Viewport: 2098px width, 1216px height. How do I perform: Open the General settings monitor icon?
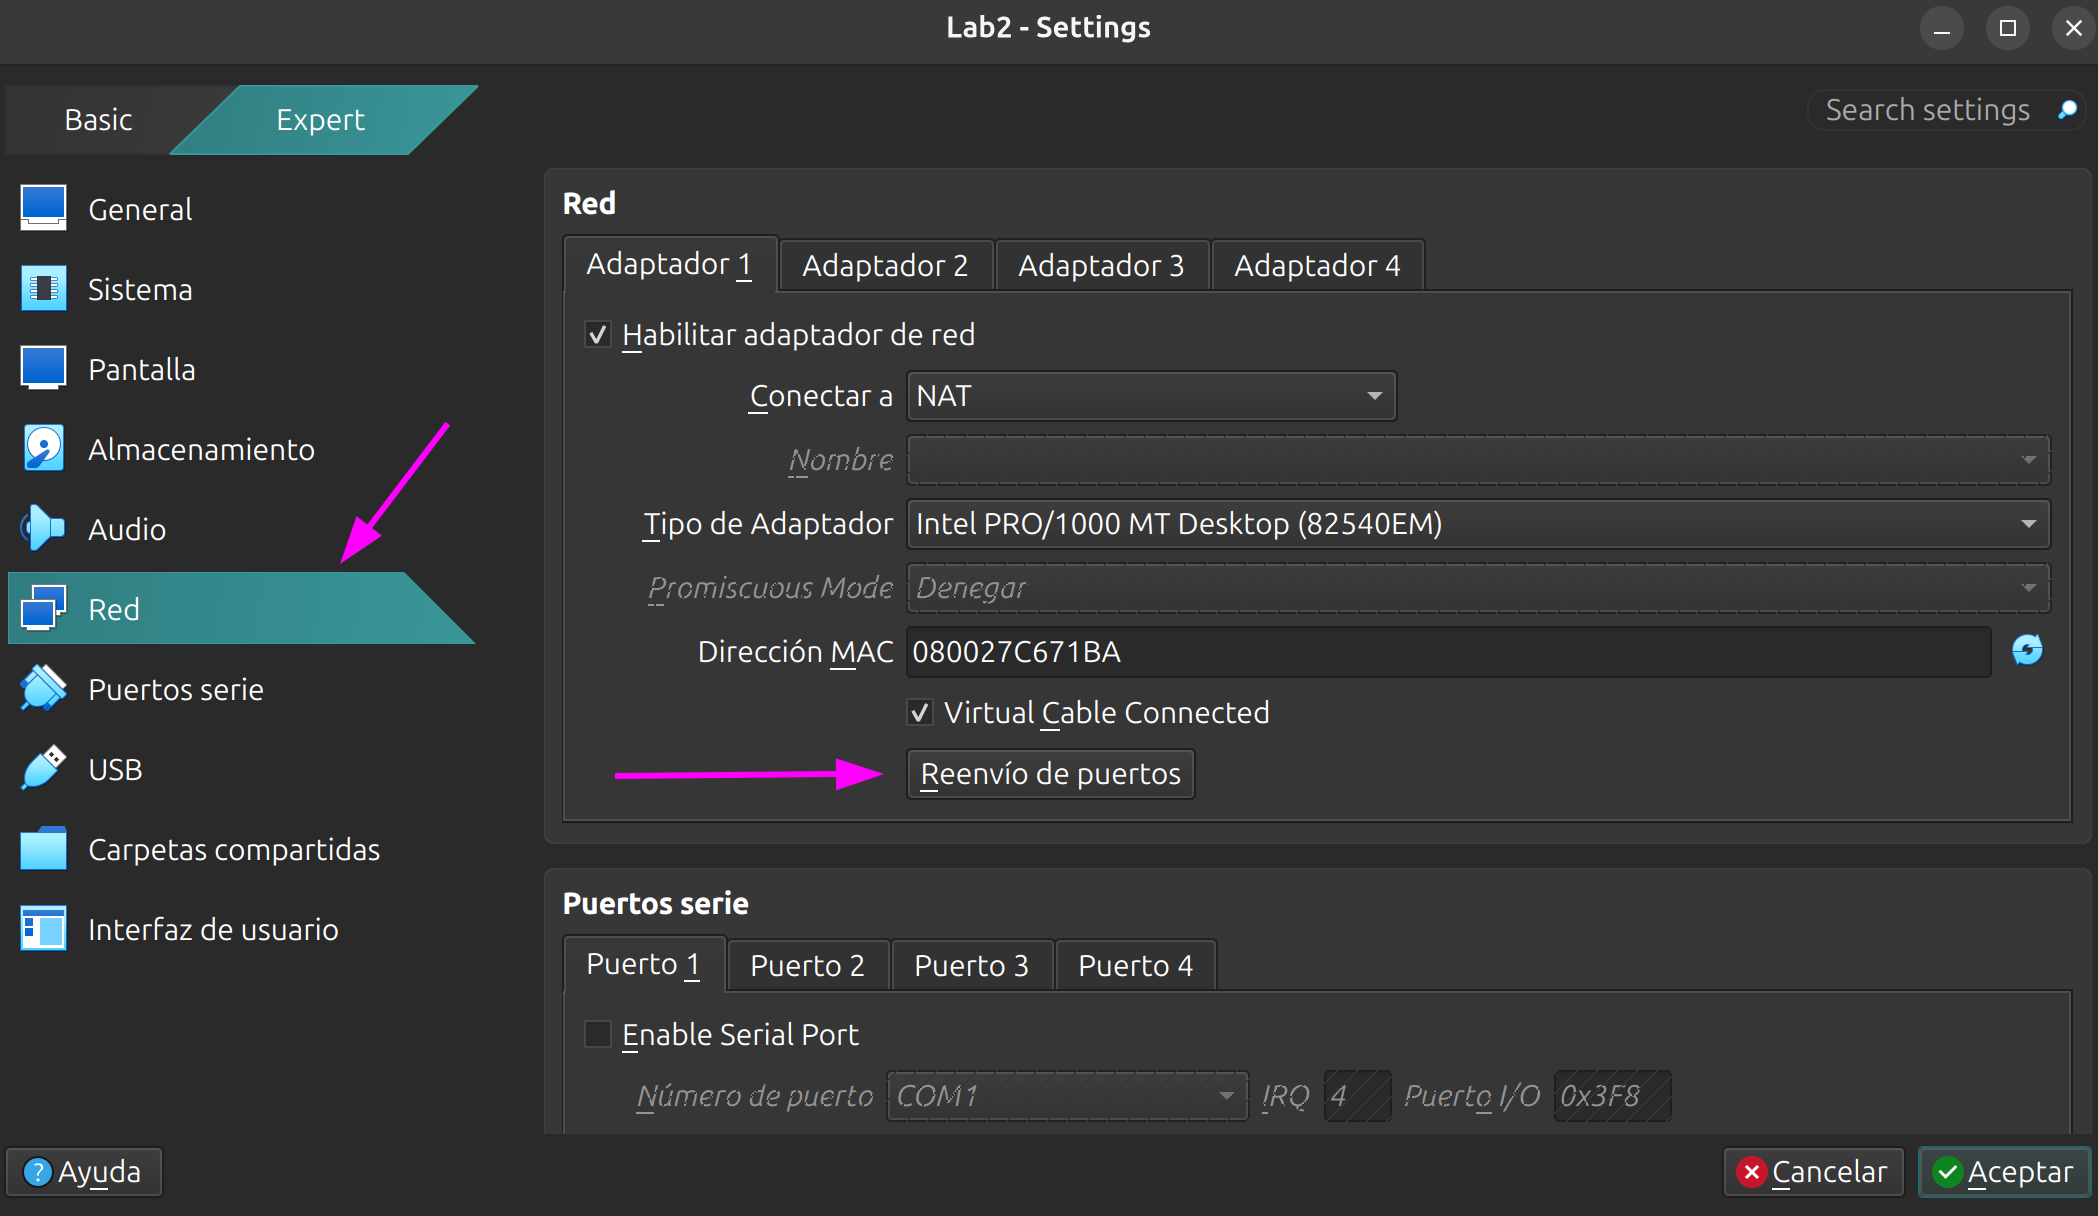pos(43,208)
